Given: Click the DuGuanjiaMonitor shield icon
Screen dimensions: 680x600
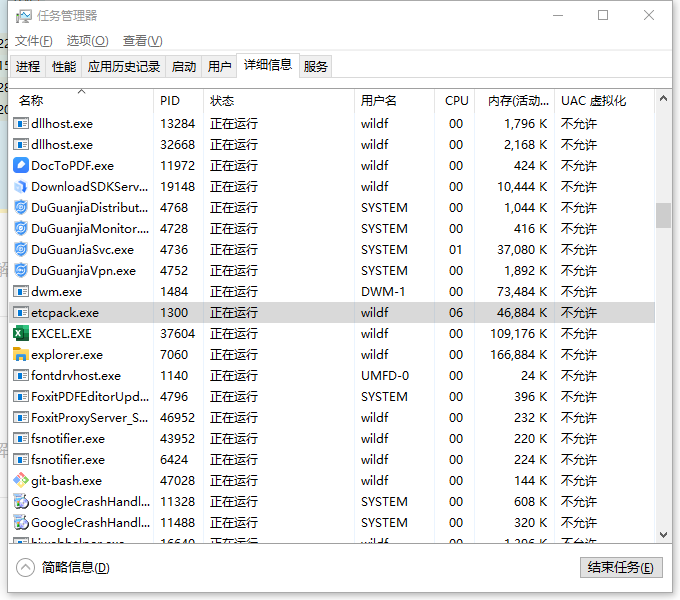Looking at the screenshot, I should tap(21, 228).
